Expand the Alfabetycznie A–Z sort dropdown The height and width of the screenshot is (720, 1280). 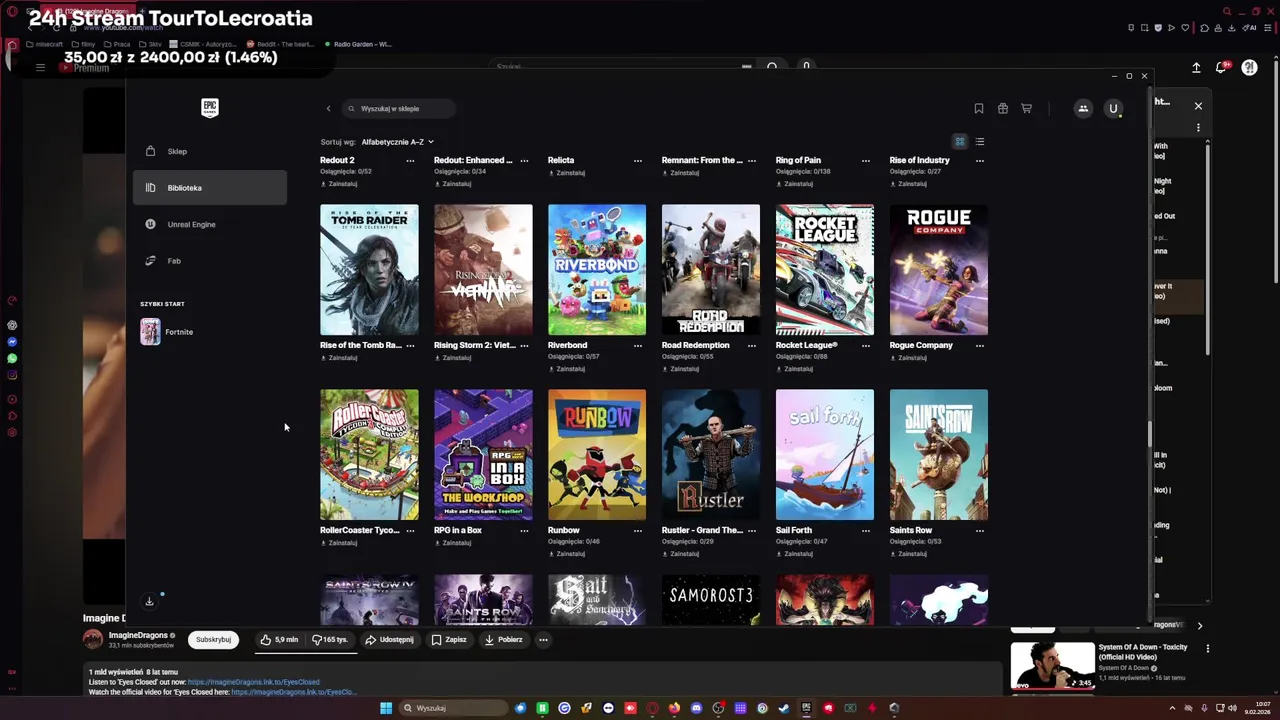click(397, 142)
